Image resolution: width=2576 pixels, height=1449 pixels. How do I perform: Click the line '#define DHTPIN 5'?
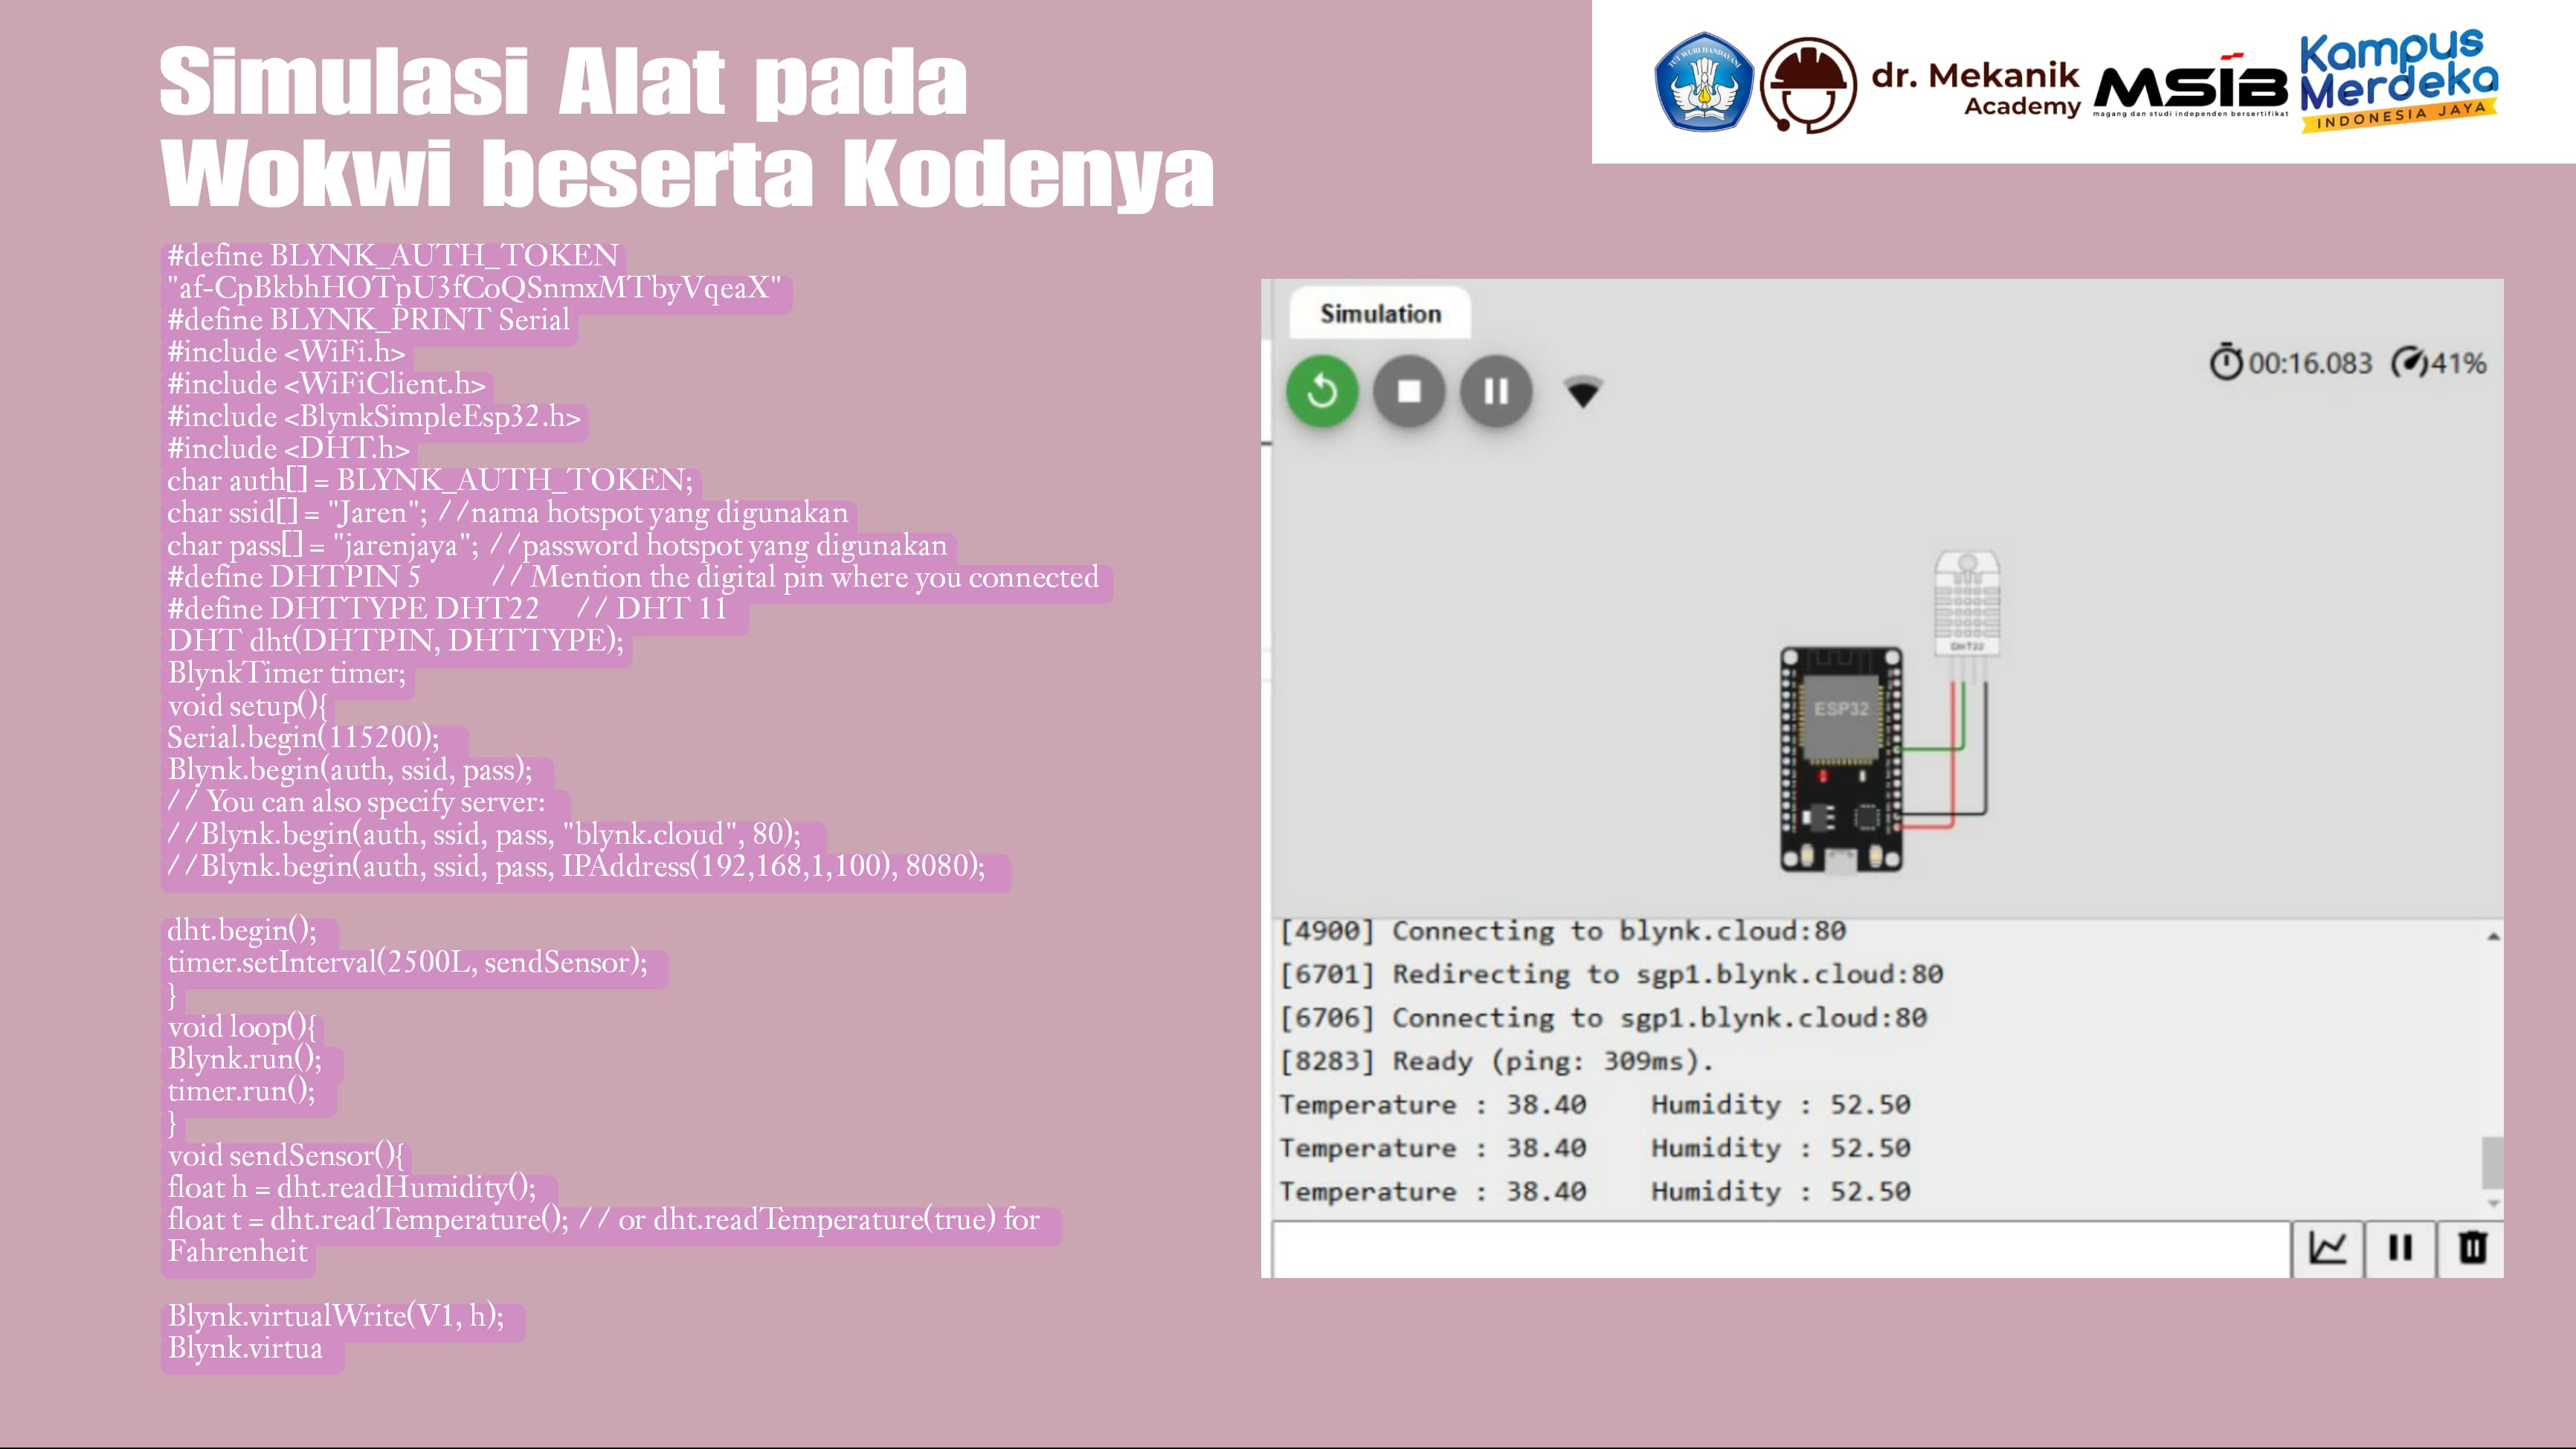pyautogui.click(x=294, y=577)
